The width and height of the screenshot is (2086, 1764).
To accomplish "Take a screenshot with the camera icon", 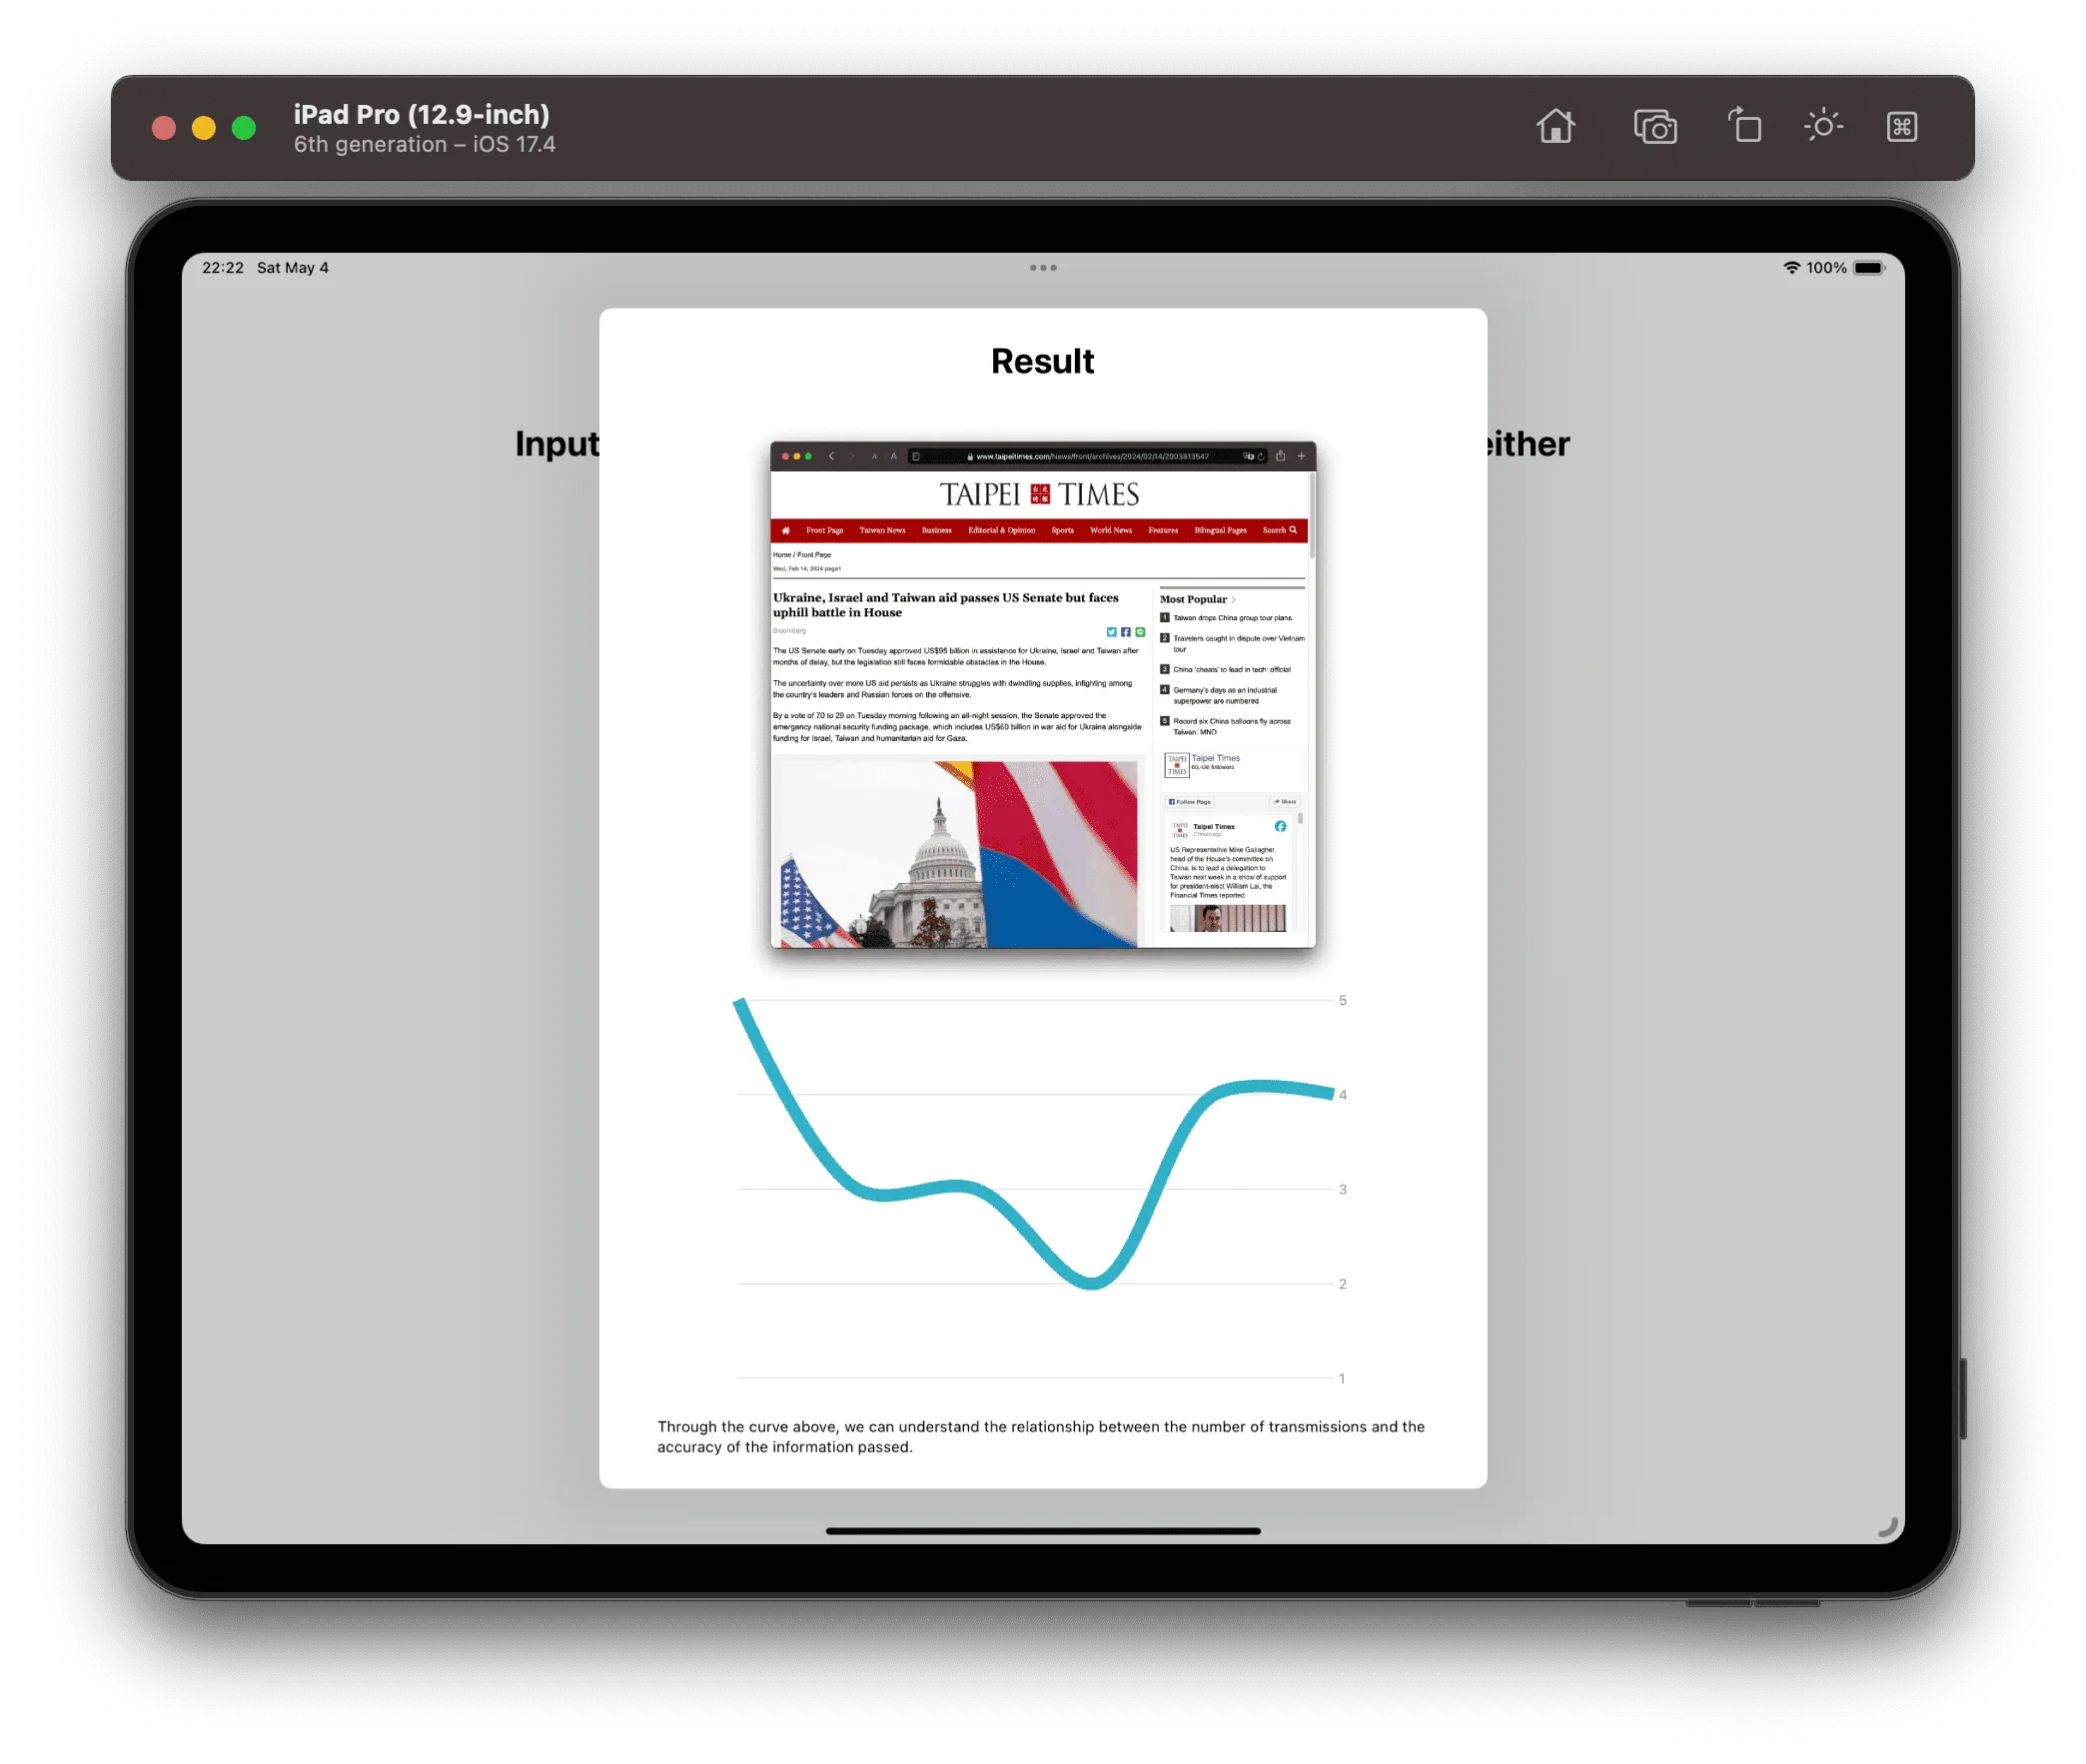I will point(1655,127).
